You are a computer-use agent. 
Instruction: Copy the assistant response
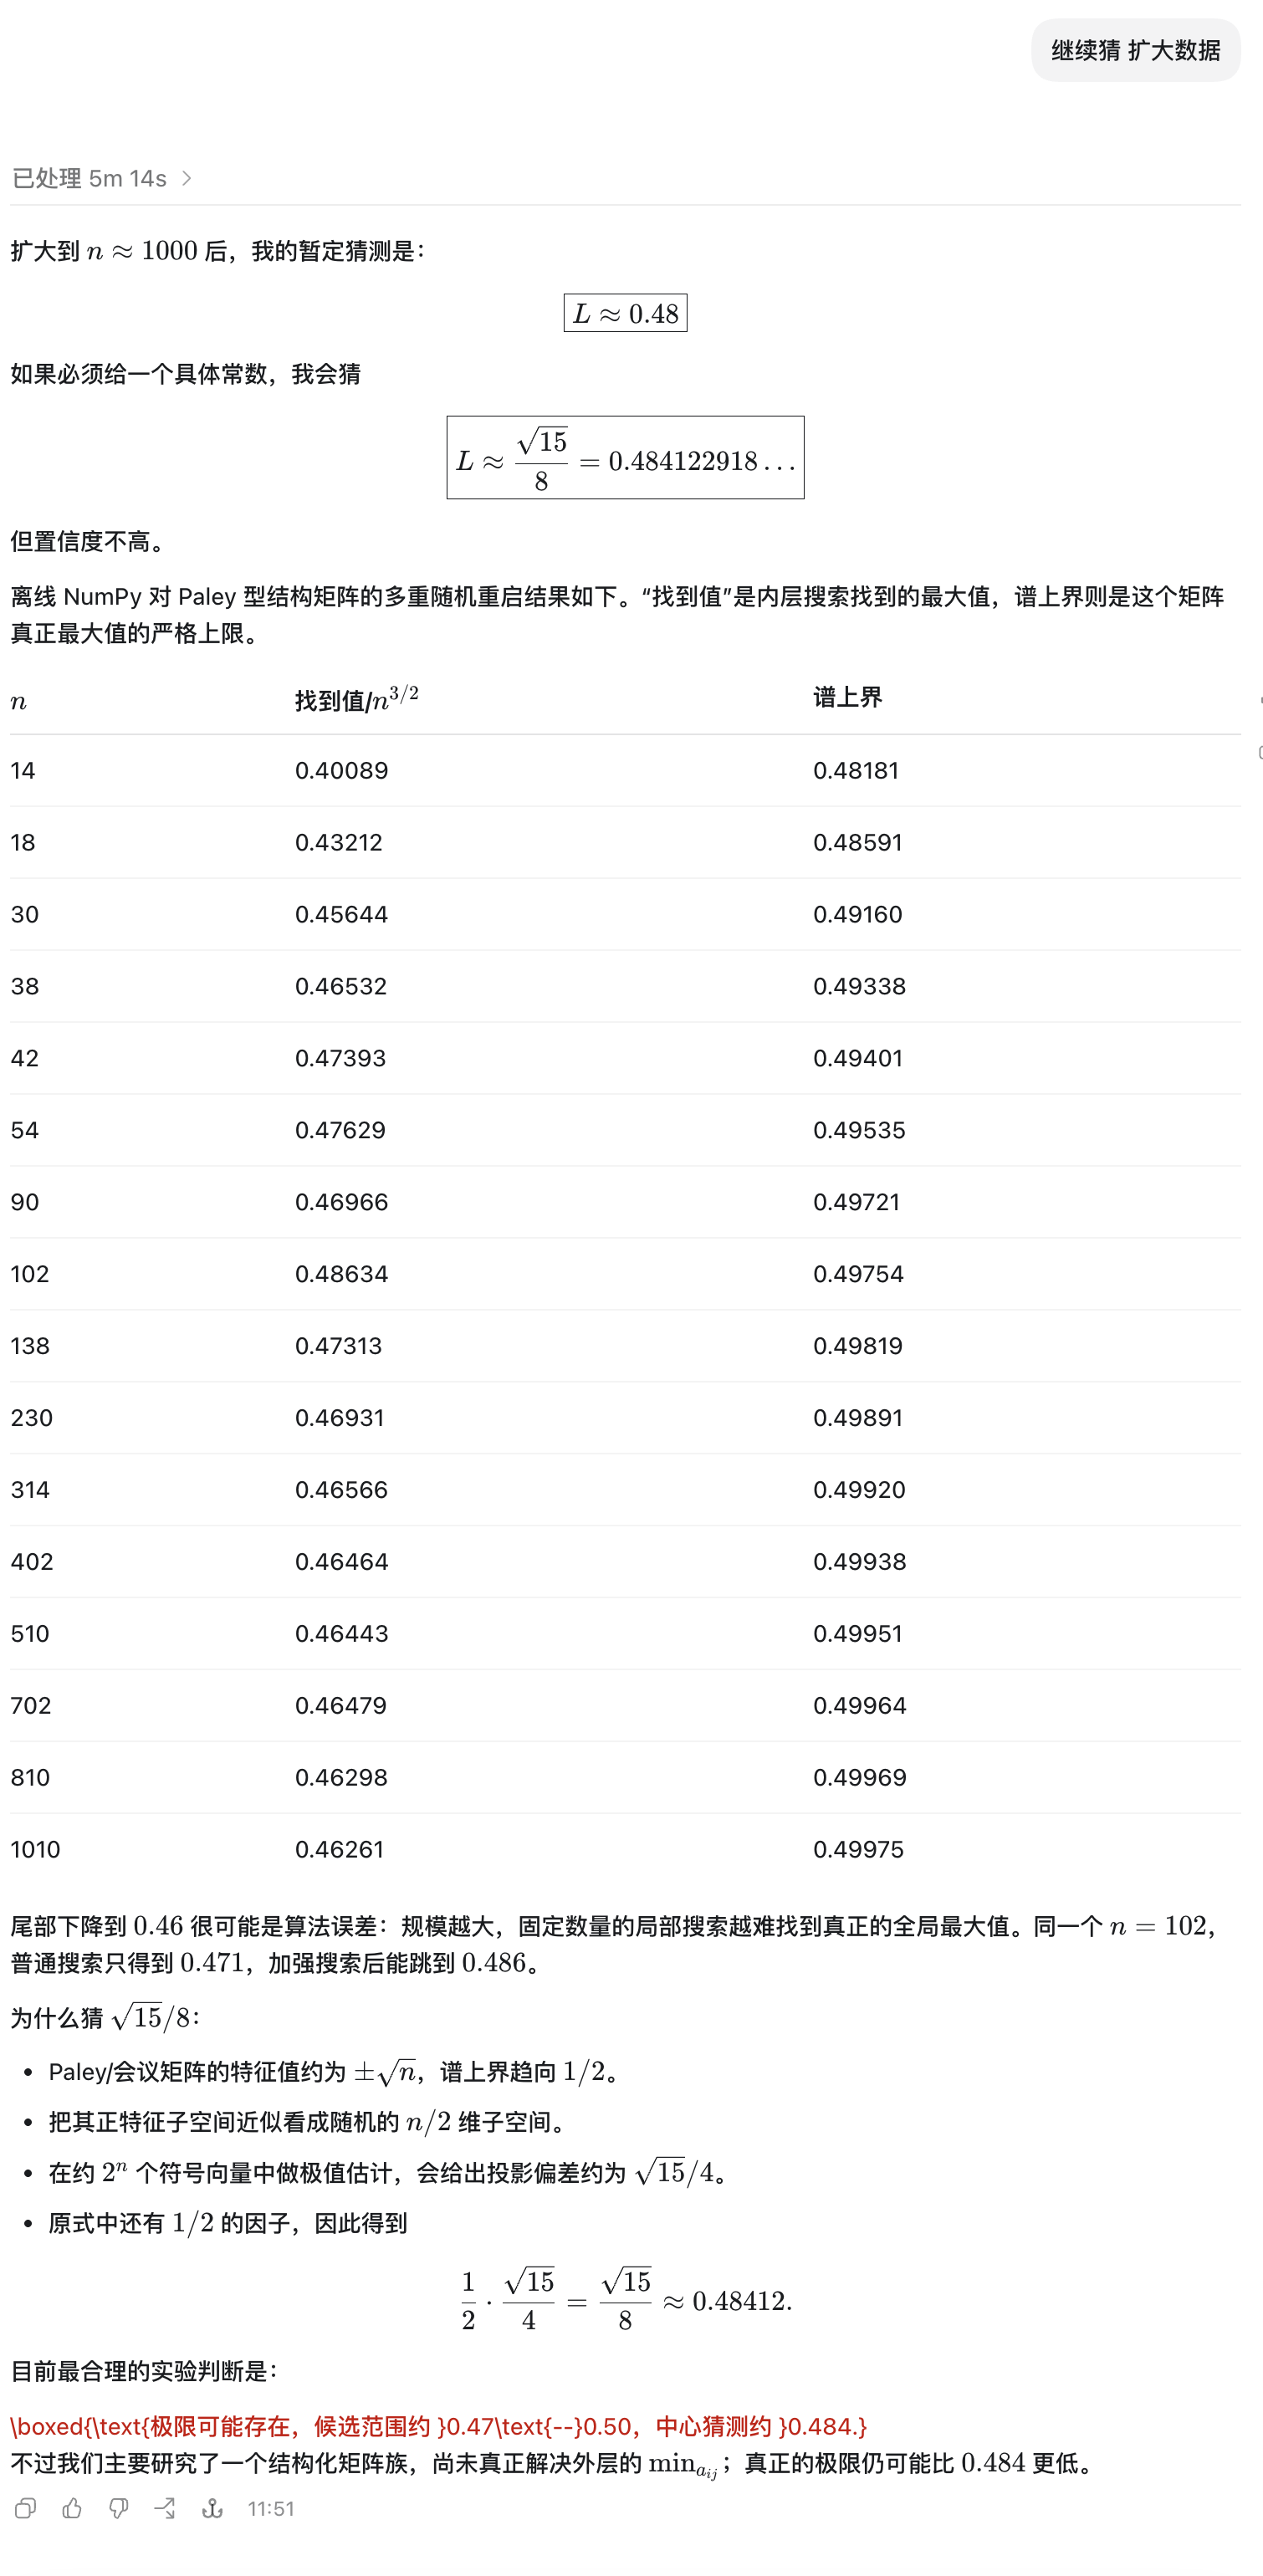[26, 2508]
